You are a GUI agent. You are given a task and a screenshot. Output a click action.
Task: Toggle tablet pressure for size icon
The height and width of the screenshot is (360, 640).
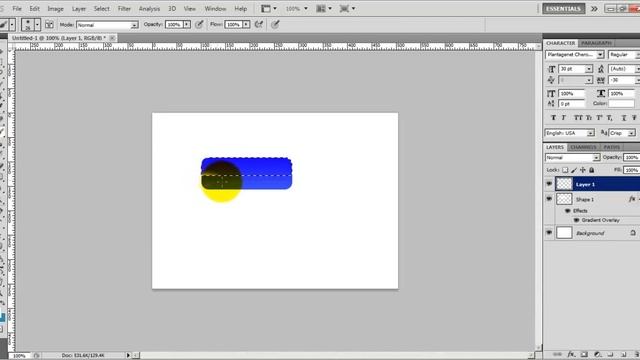[x=276, y=24]
